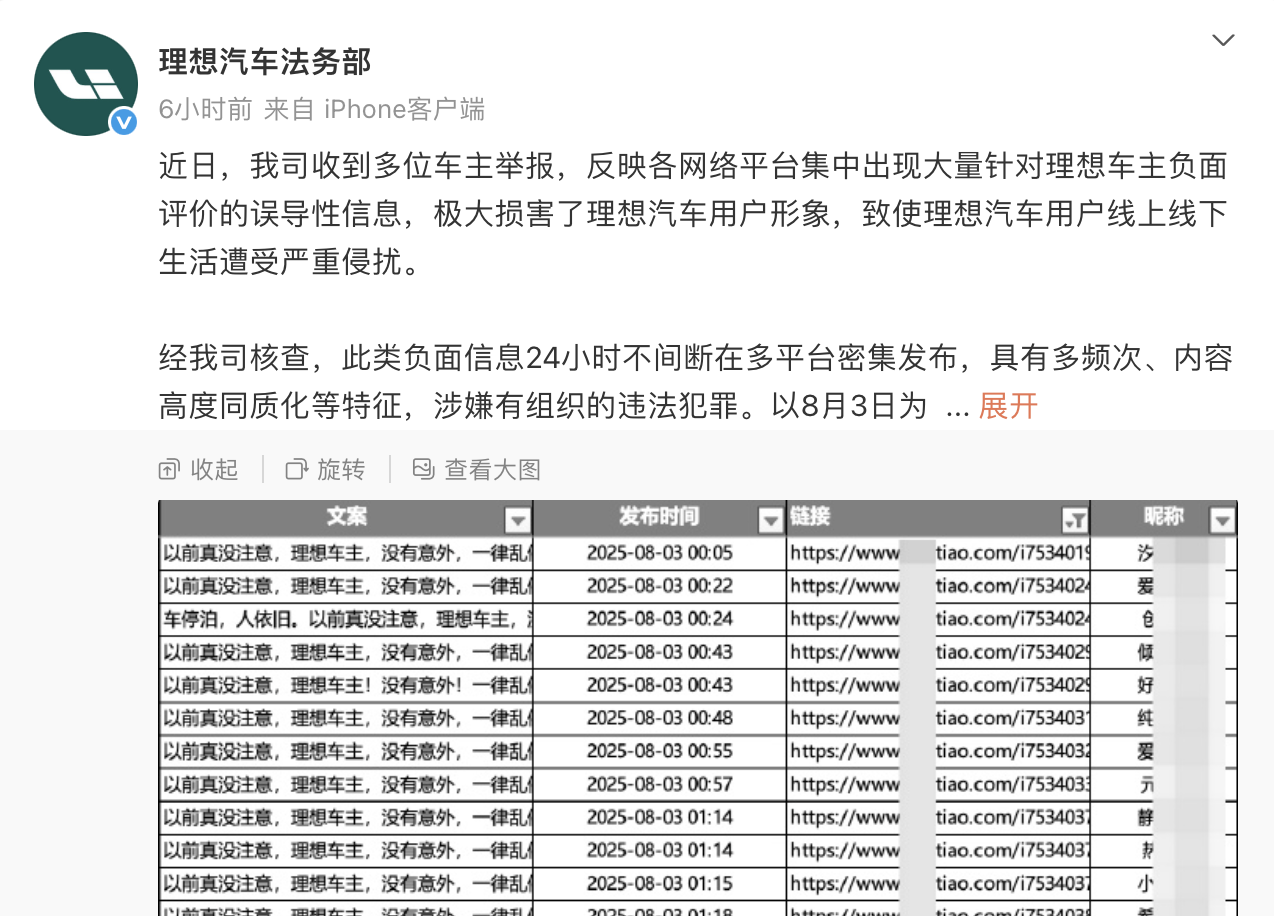Open the 理想汽车法务部 username link

pos(265,62)
